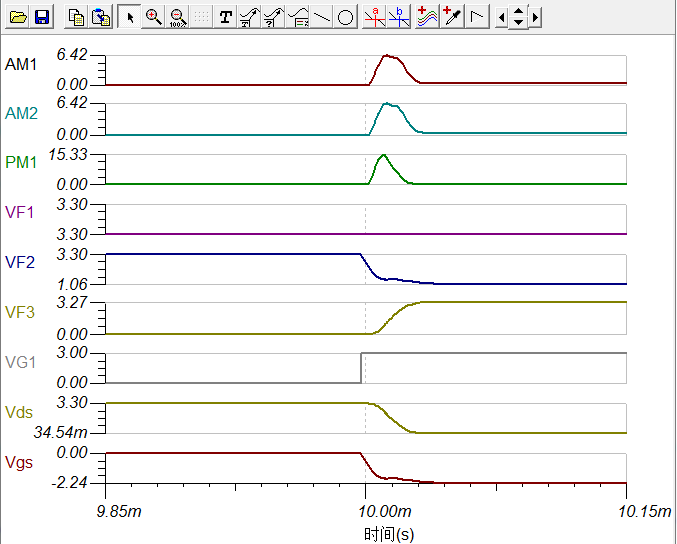Select the circle drawing tool
677x544 pixels.
[345, 17]
